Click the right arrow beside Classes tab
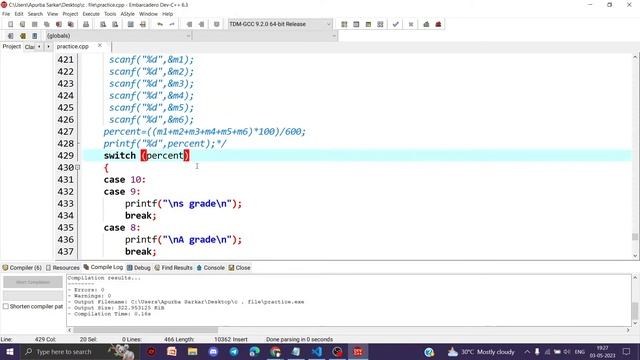Image resolution: width=640 pixels, height=360 pixels. (48, 47)
